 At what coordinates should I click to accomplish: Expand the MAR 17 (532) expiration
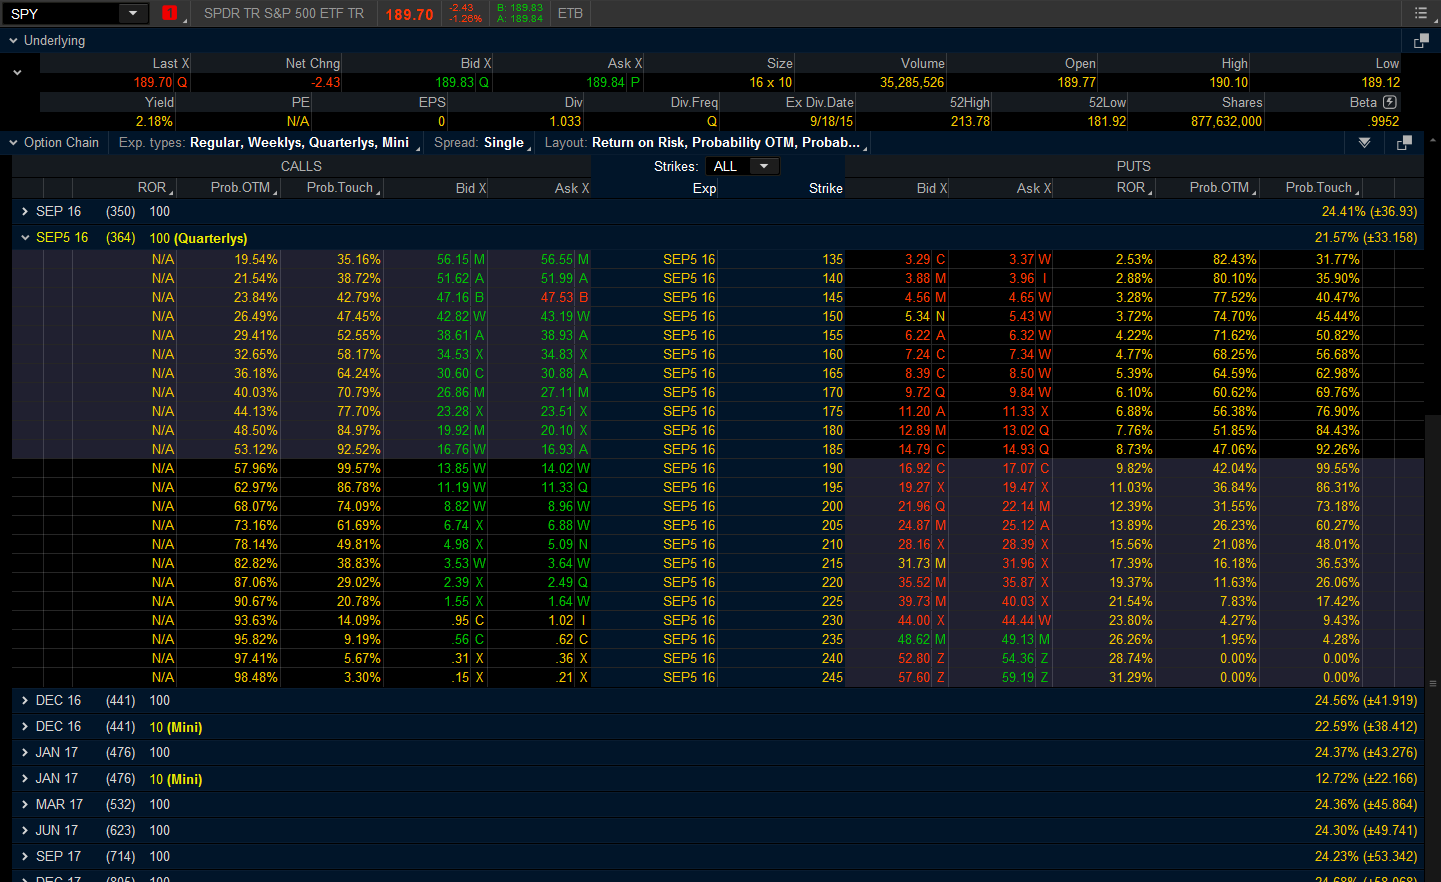pyautogui.click(x=25, y=804)
